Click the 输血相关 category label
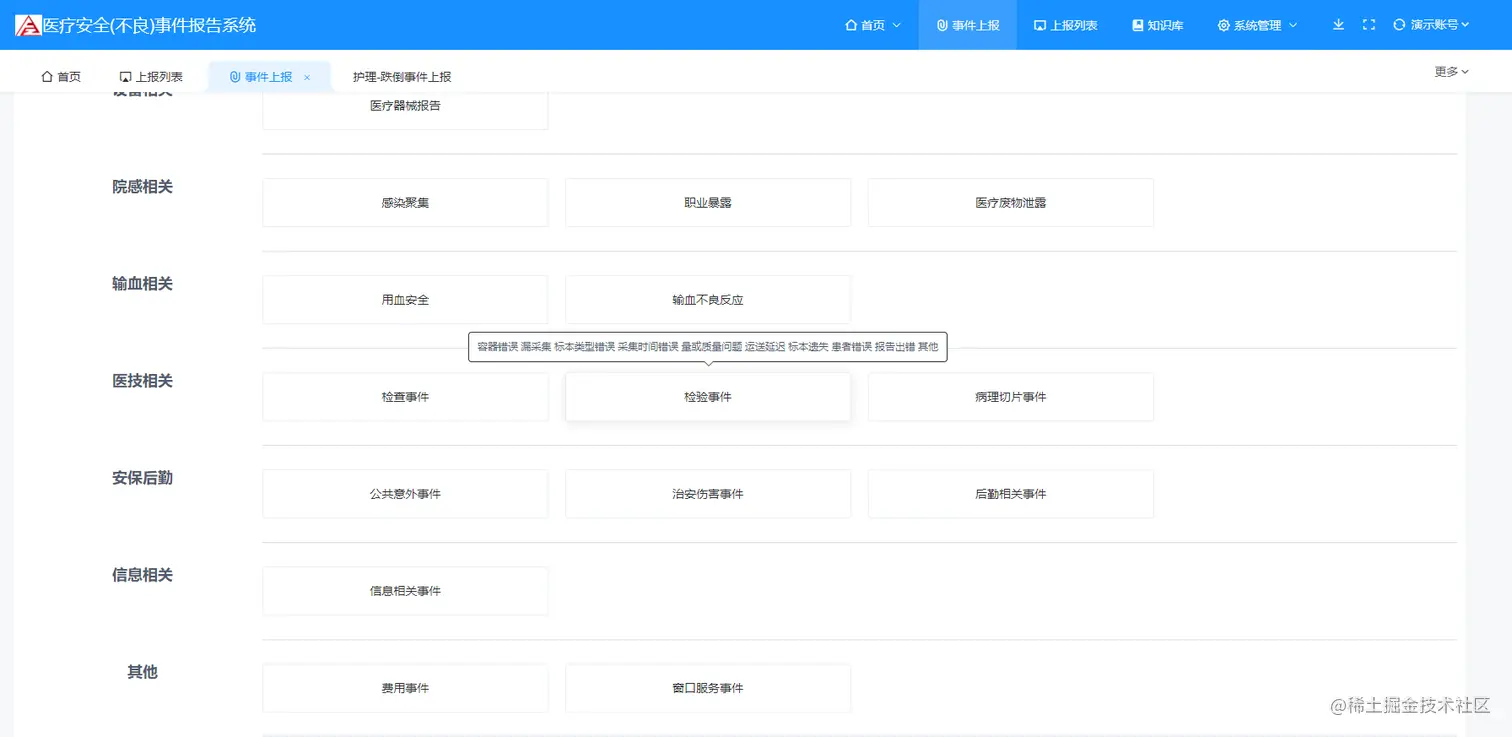 (x=142, y=284)
